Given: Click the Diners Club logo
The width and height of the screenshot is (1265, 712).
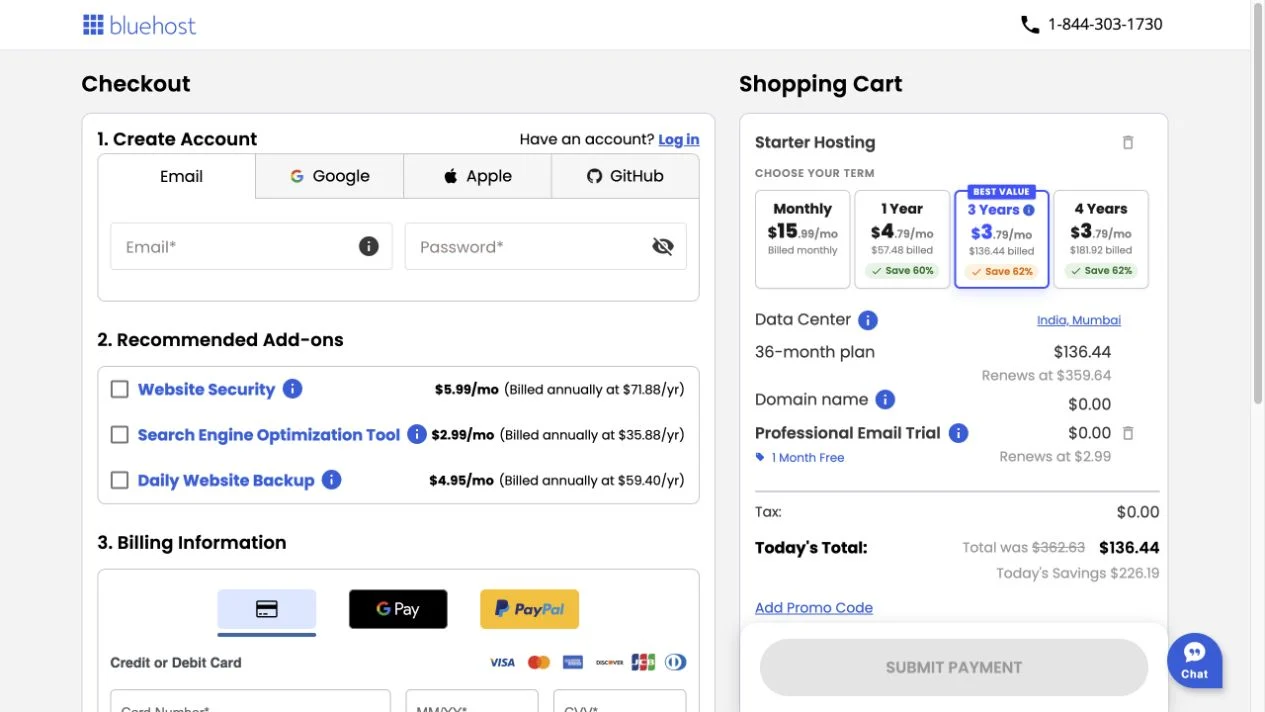Looking at the screenshot, I should (675, 662).
